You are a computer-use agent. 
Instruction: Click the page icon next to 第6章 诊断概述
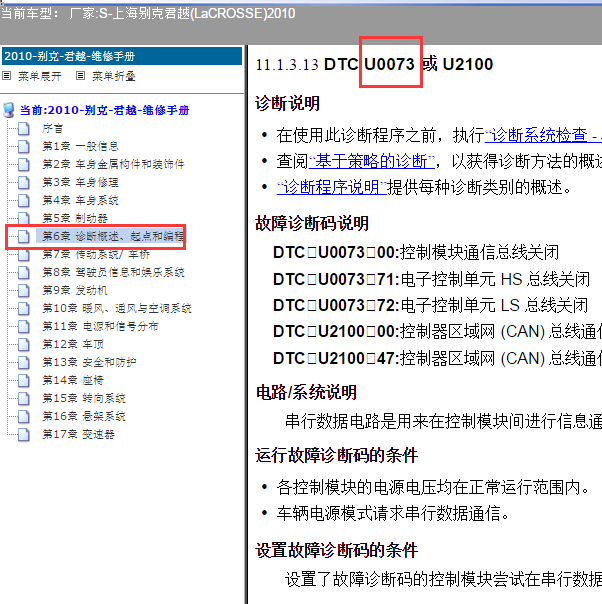(x=24, y=236)
